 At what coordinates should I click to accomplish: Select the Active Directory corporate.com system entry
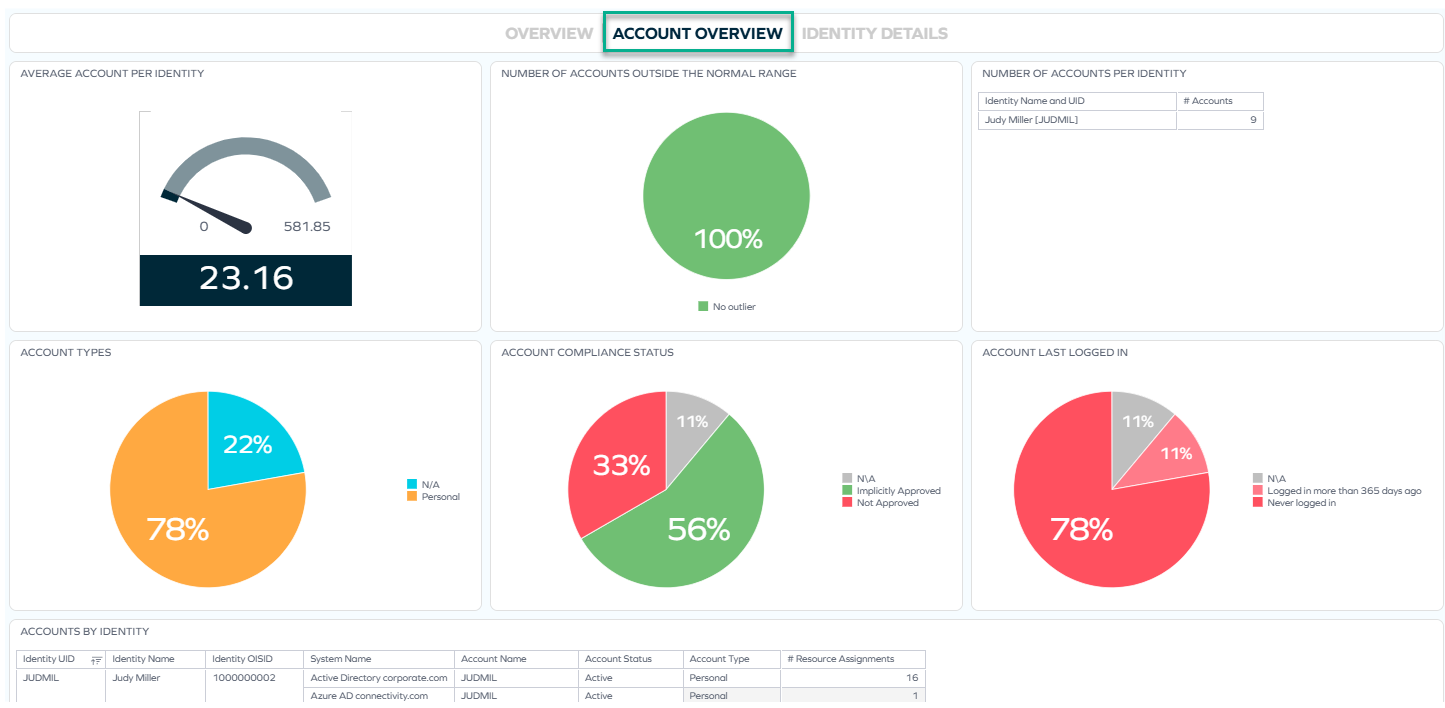pyautogui.click(x=376, y=677)
